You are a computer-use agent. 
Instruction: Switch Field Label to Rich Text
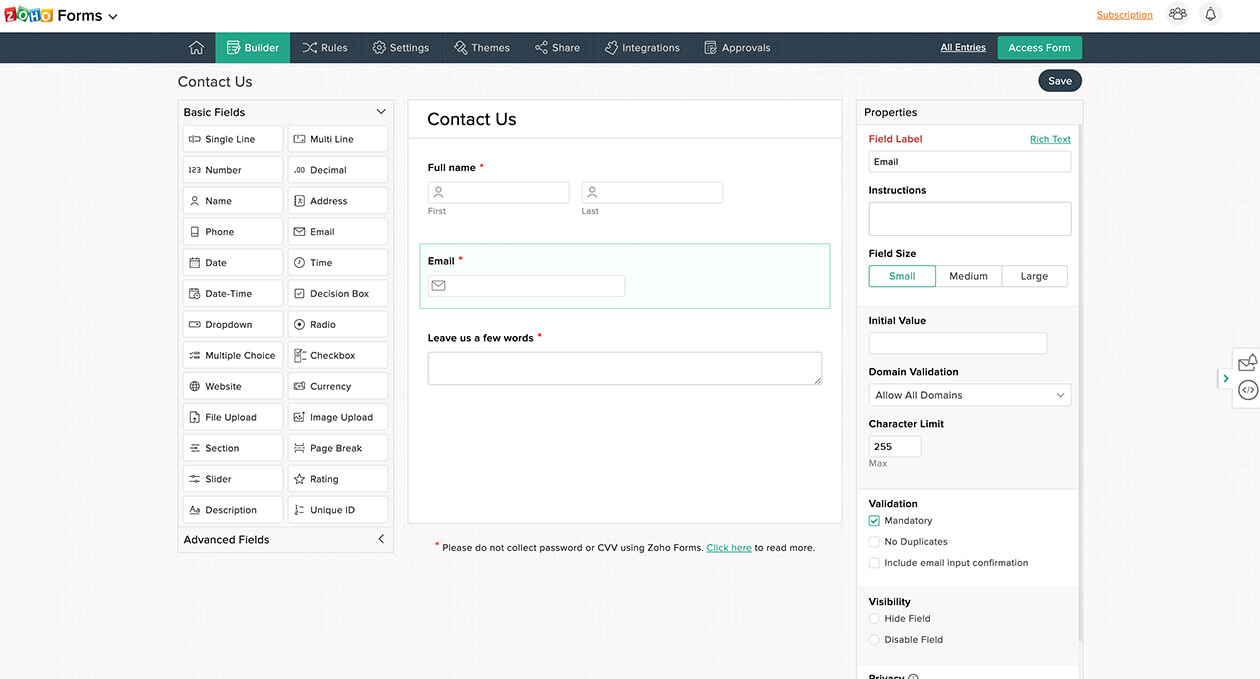coord(1050,139)
